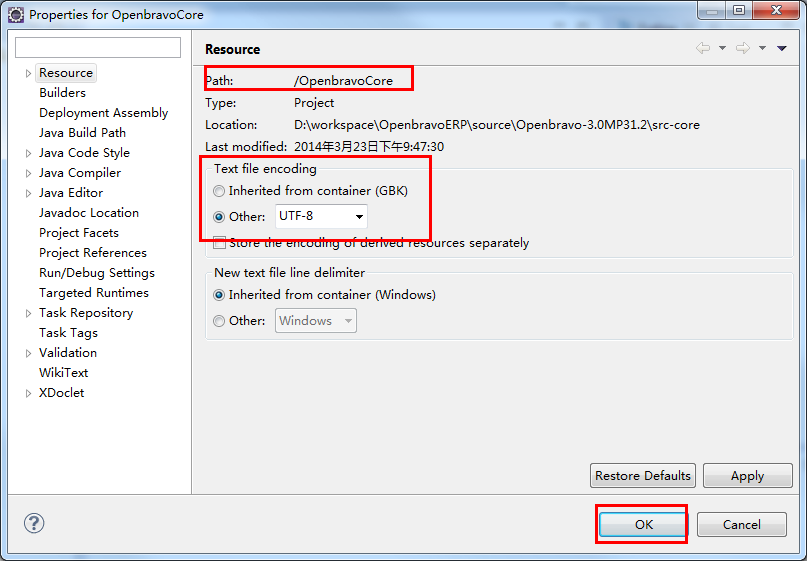Confirm with the OK button
The image size is (807, 561).
coord(643,524)
